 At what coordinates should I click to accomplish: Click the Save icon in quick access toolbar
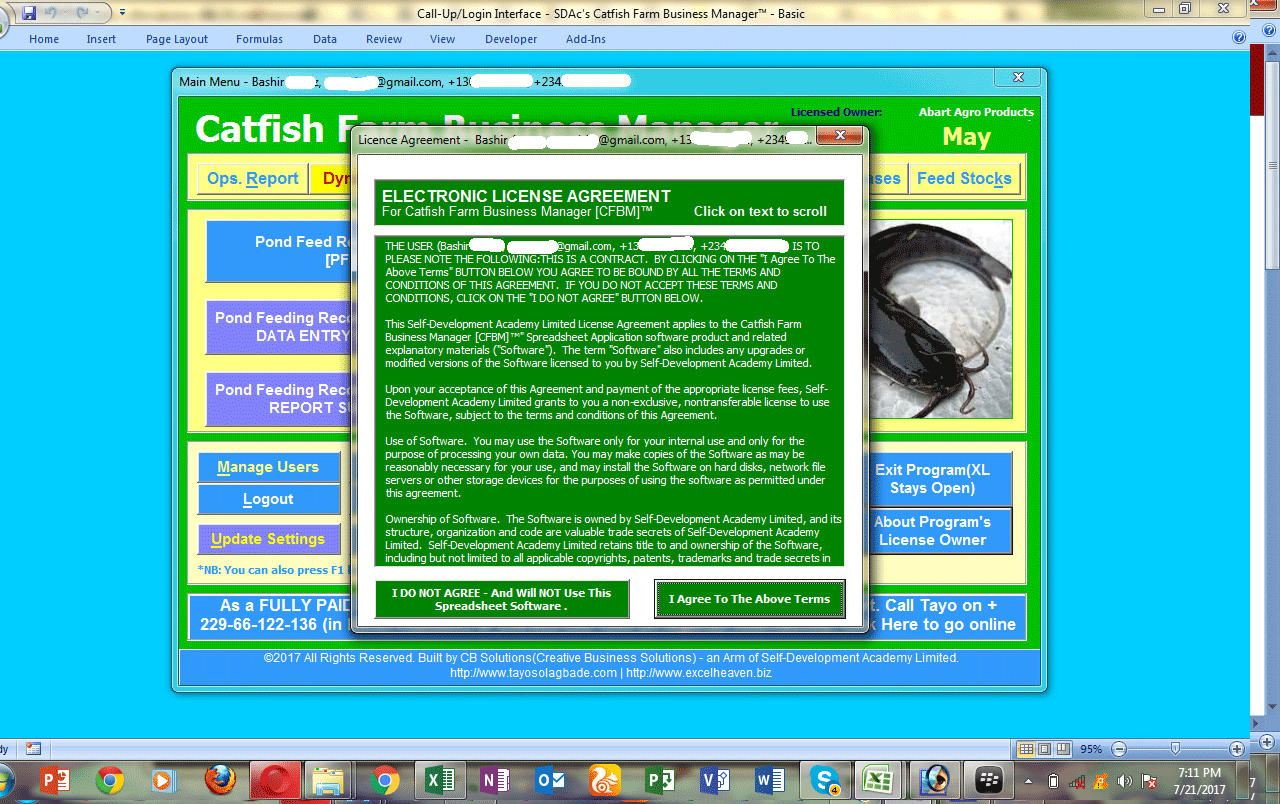pyautogui.click(x=28, y=13)
